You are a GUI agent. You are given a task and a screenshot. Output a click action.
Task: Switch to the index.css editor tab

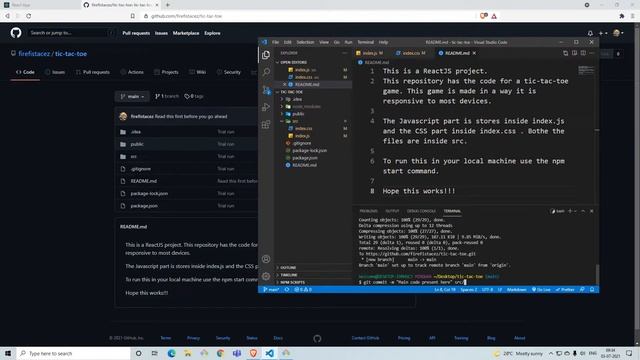(411, 53)
